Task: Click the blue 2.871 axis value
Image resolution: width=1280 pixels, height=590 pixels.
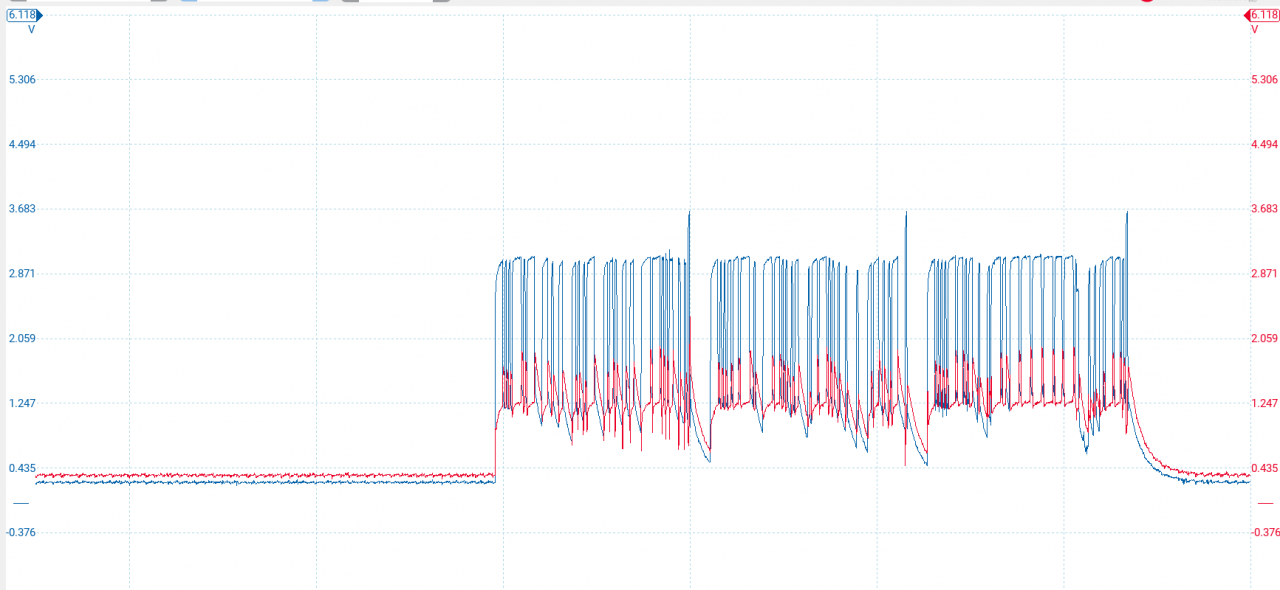Action: click(x=20, y=273)
